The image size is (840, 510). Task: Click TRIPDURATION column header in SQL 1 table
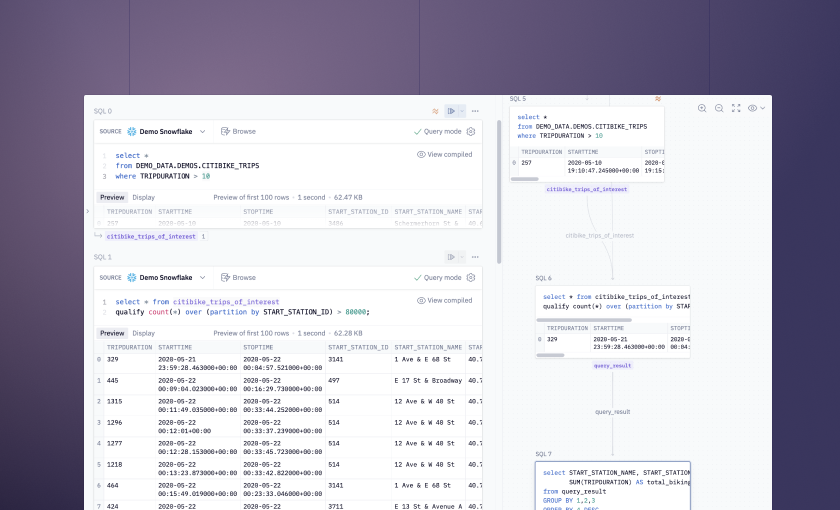pyautogui.click(x=130, y=347)
